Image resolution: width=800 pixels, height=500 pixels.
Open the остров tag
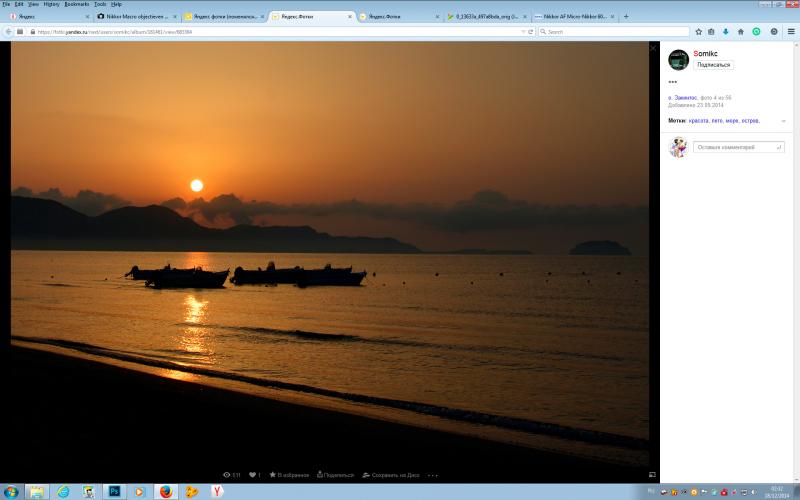(751, 121)
